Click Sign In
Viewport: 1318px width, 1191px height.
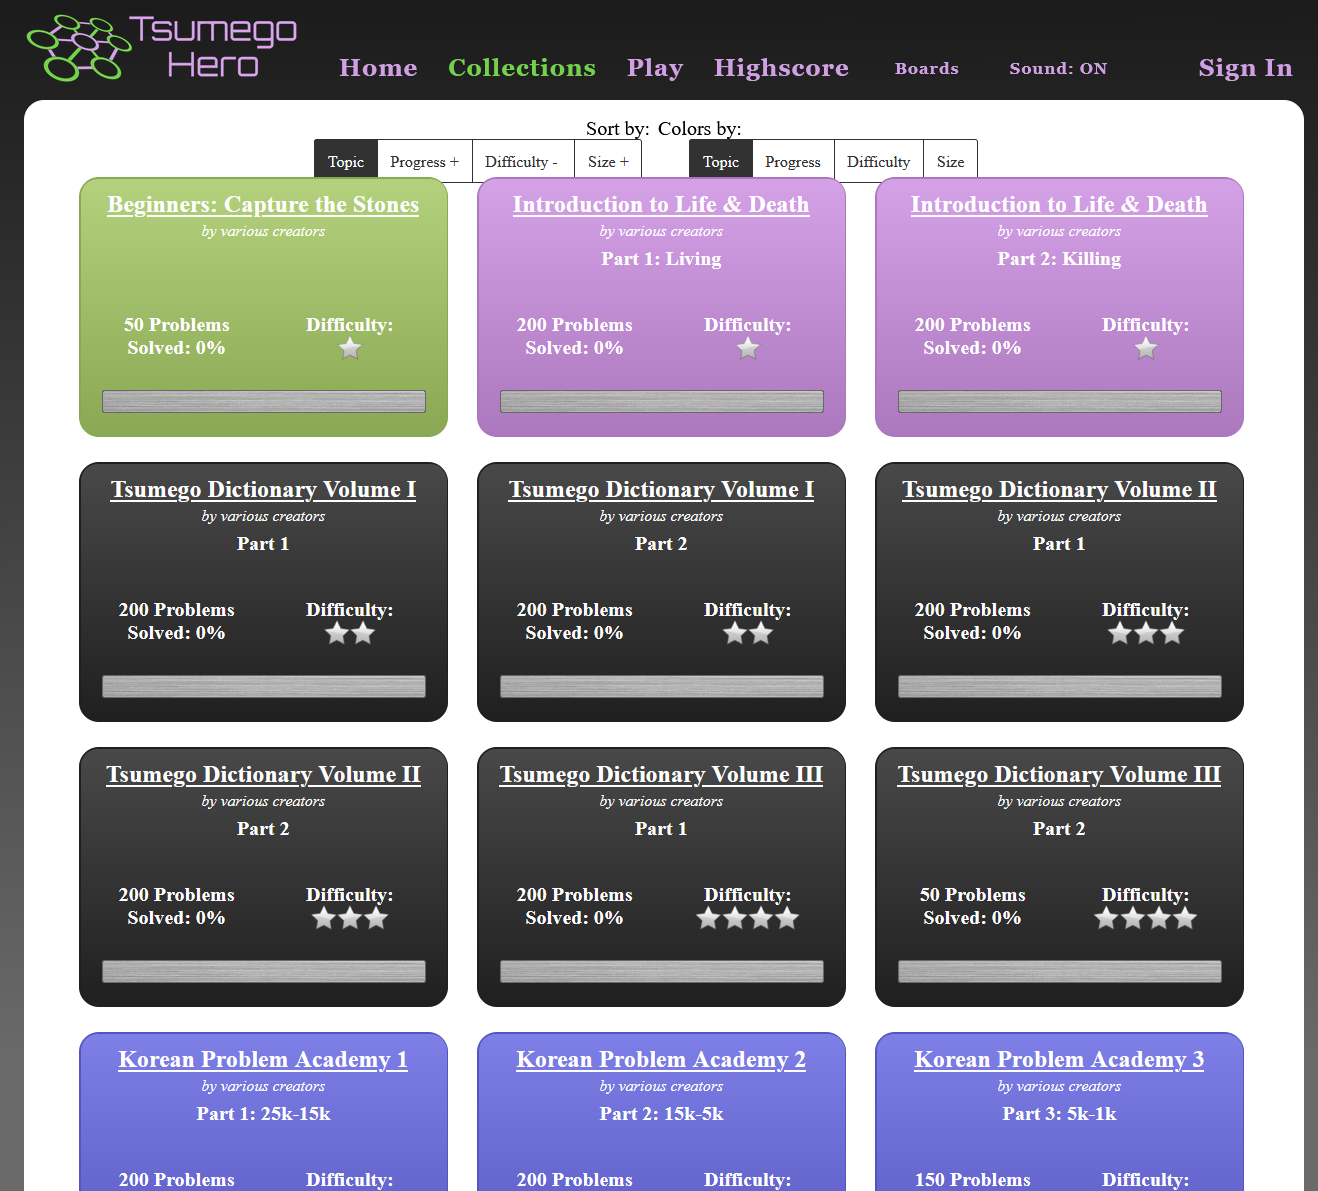(1244, 68)
